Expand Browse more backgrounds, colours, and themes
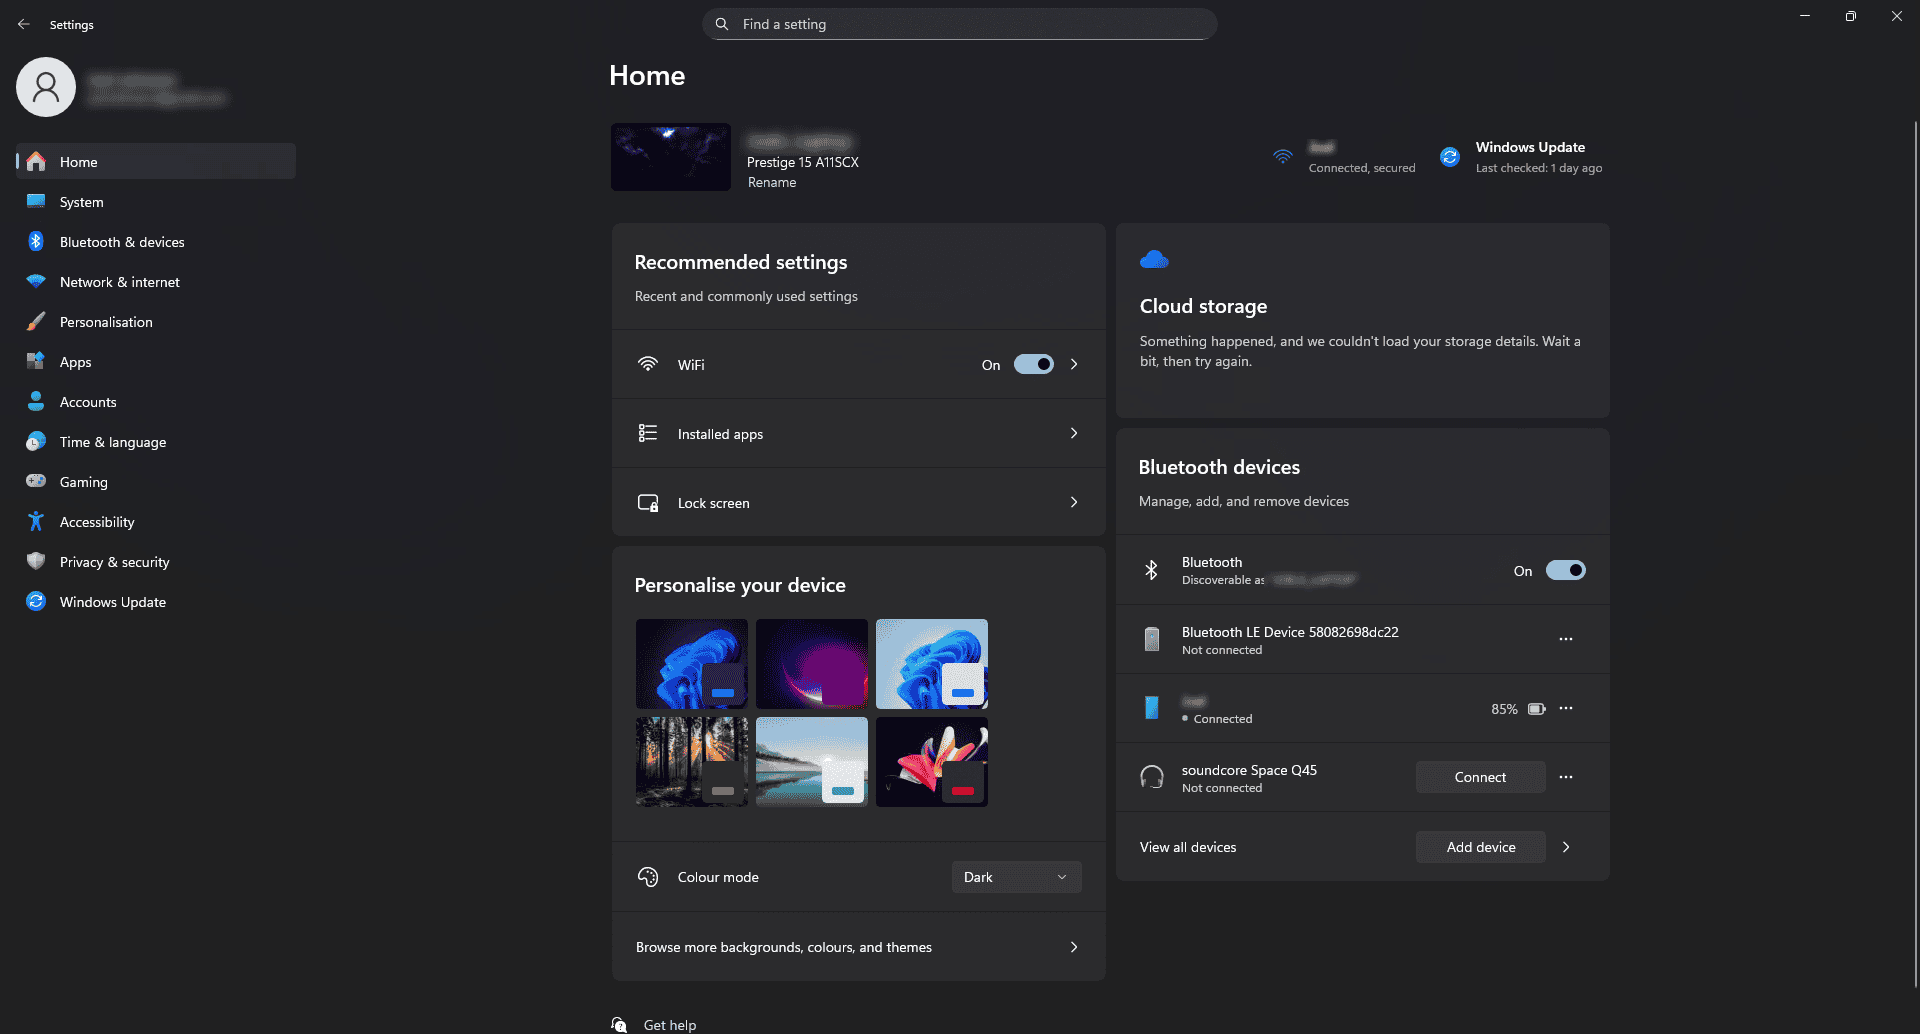Screen dimensions: 1920x1034 [x=858, y=946]
